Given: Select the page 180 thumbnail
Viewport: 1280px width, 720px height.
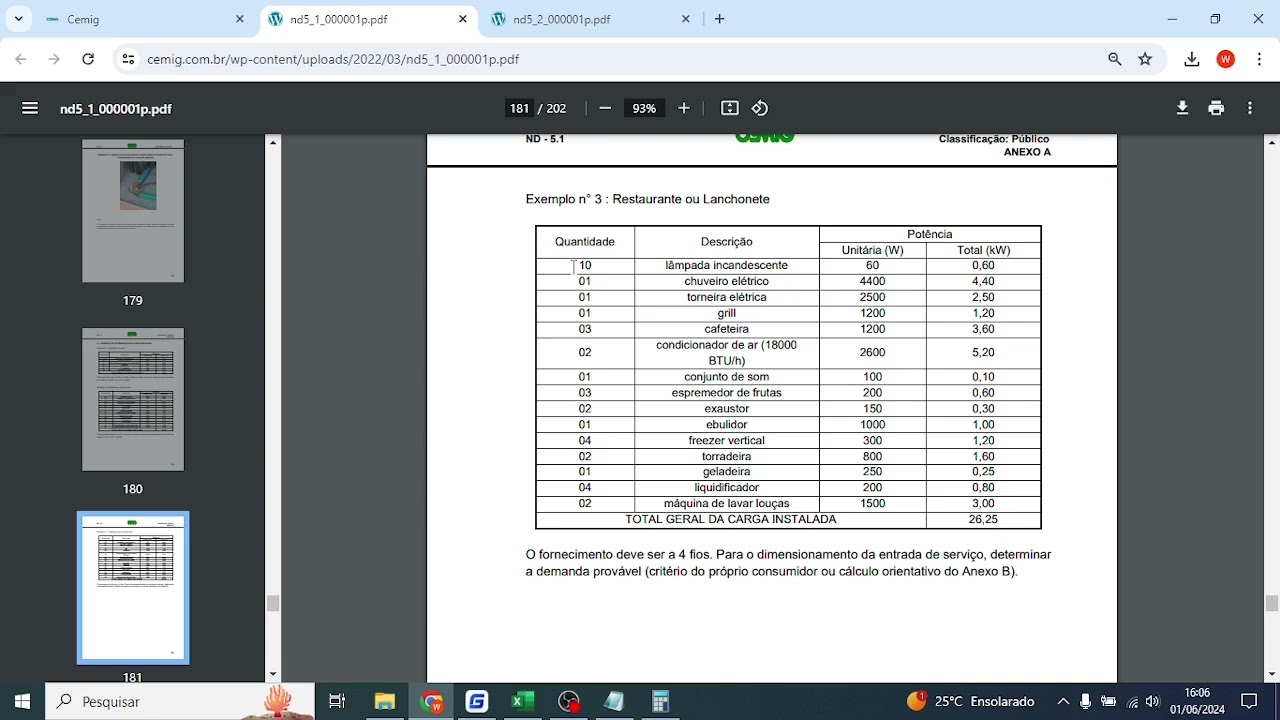Looking at the screenshot, I should click(133, 399).
